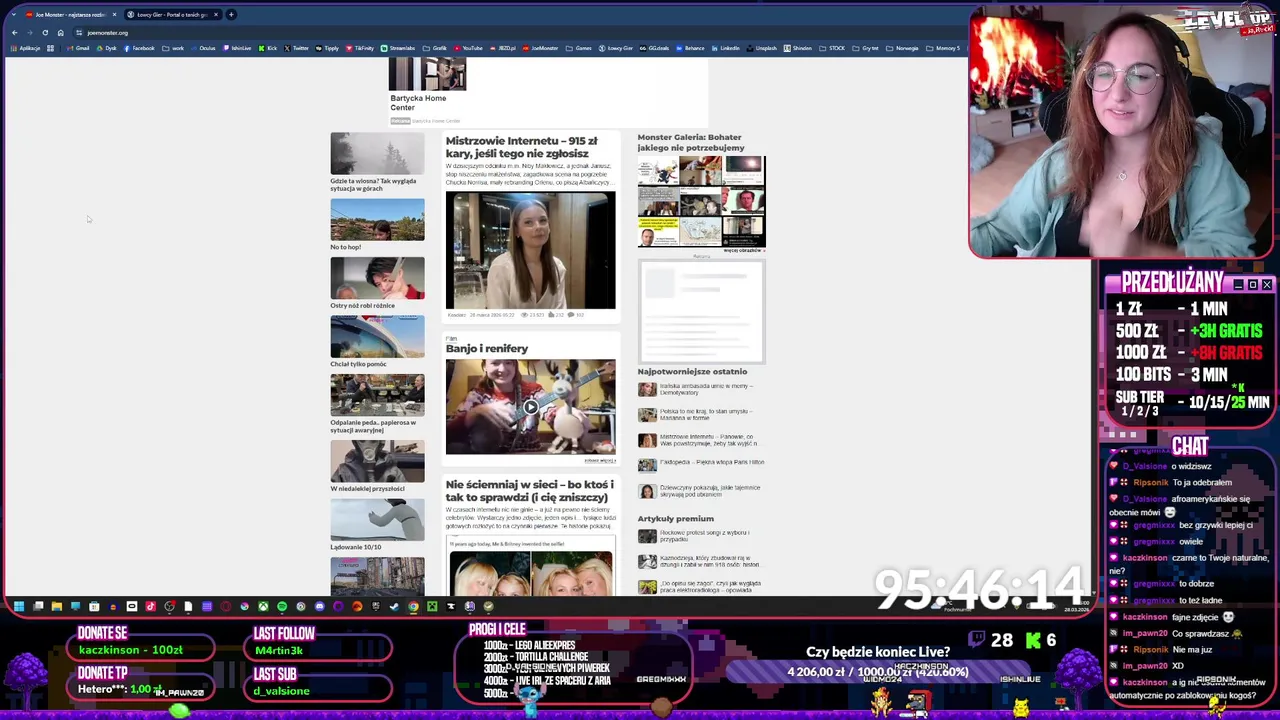Open the TikFinity bookmark

pos(360,48)
